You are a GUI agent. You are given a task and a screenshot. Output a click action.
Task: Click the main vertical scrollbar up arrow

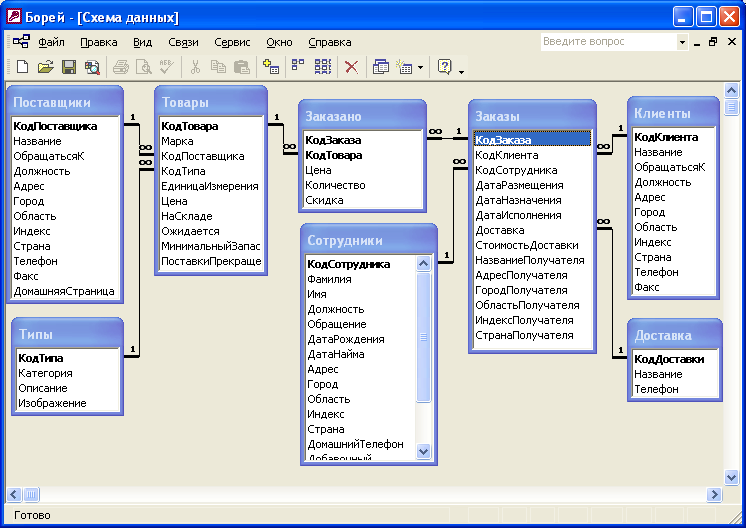(x=731, y=90)
